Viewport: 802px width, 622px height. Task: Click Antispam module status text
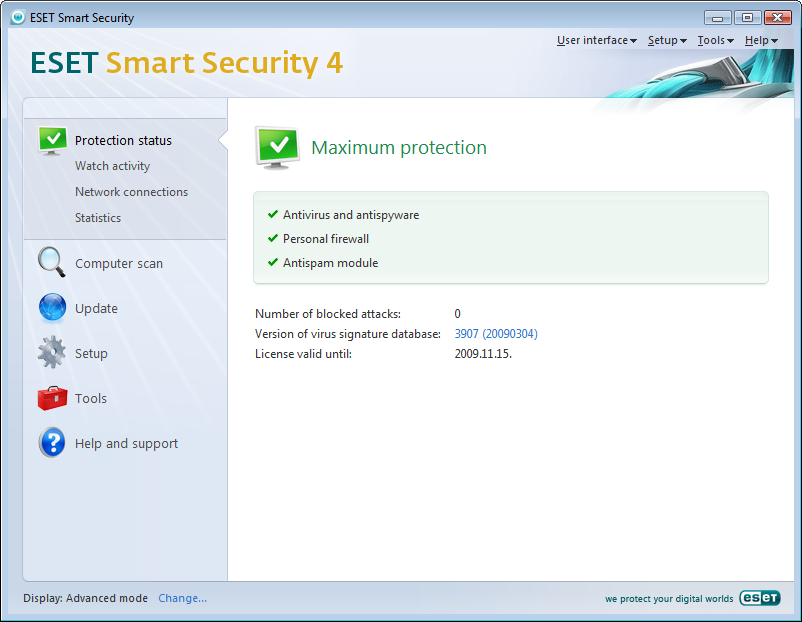click(330, 263)
